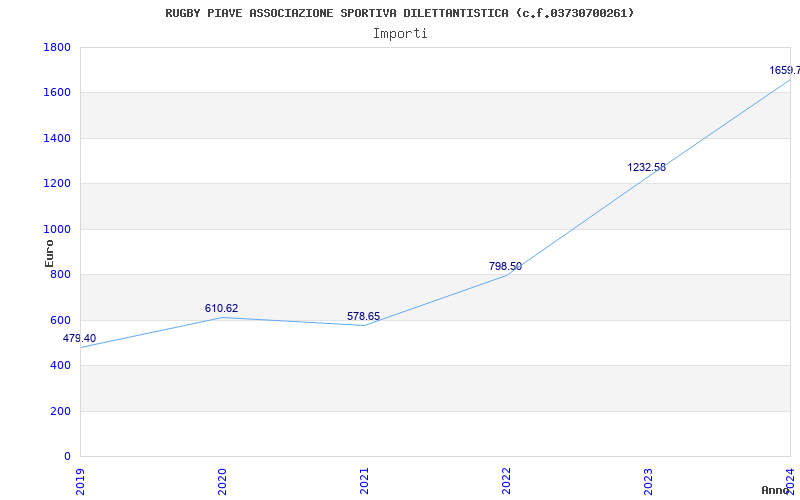Select data label 610.62
This screenshot has height=500, width=800.
[221, 308]
